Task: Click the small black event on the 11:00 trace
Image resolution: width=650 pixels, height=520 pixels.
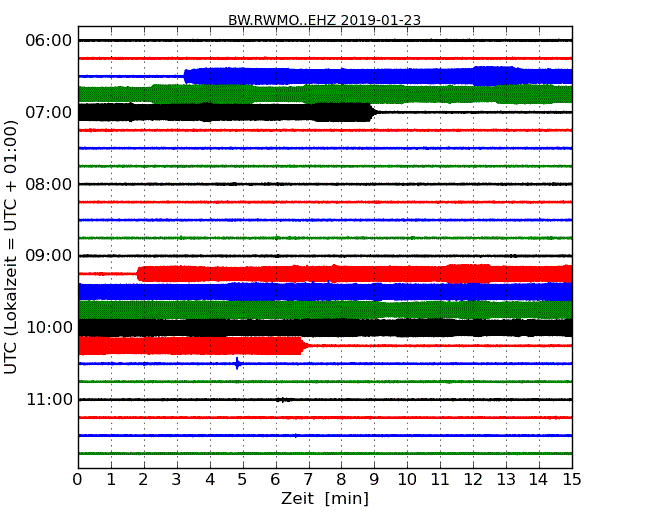Action: click(283, 400)
